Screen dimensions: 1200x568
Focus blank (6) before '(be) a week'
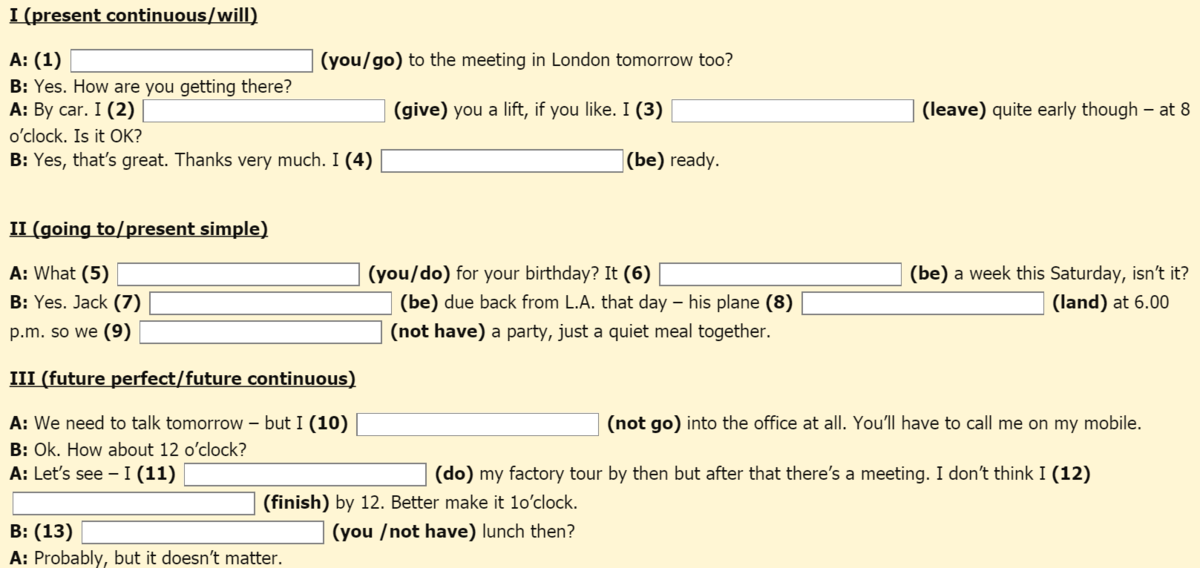[780, 274]
